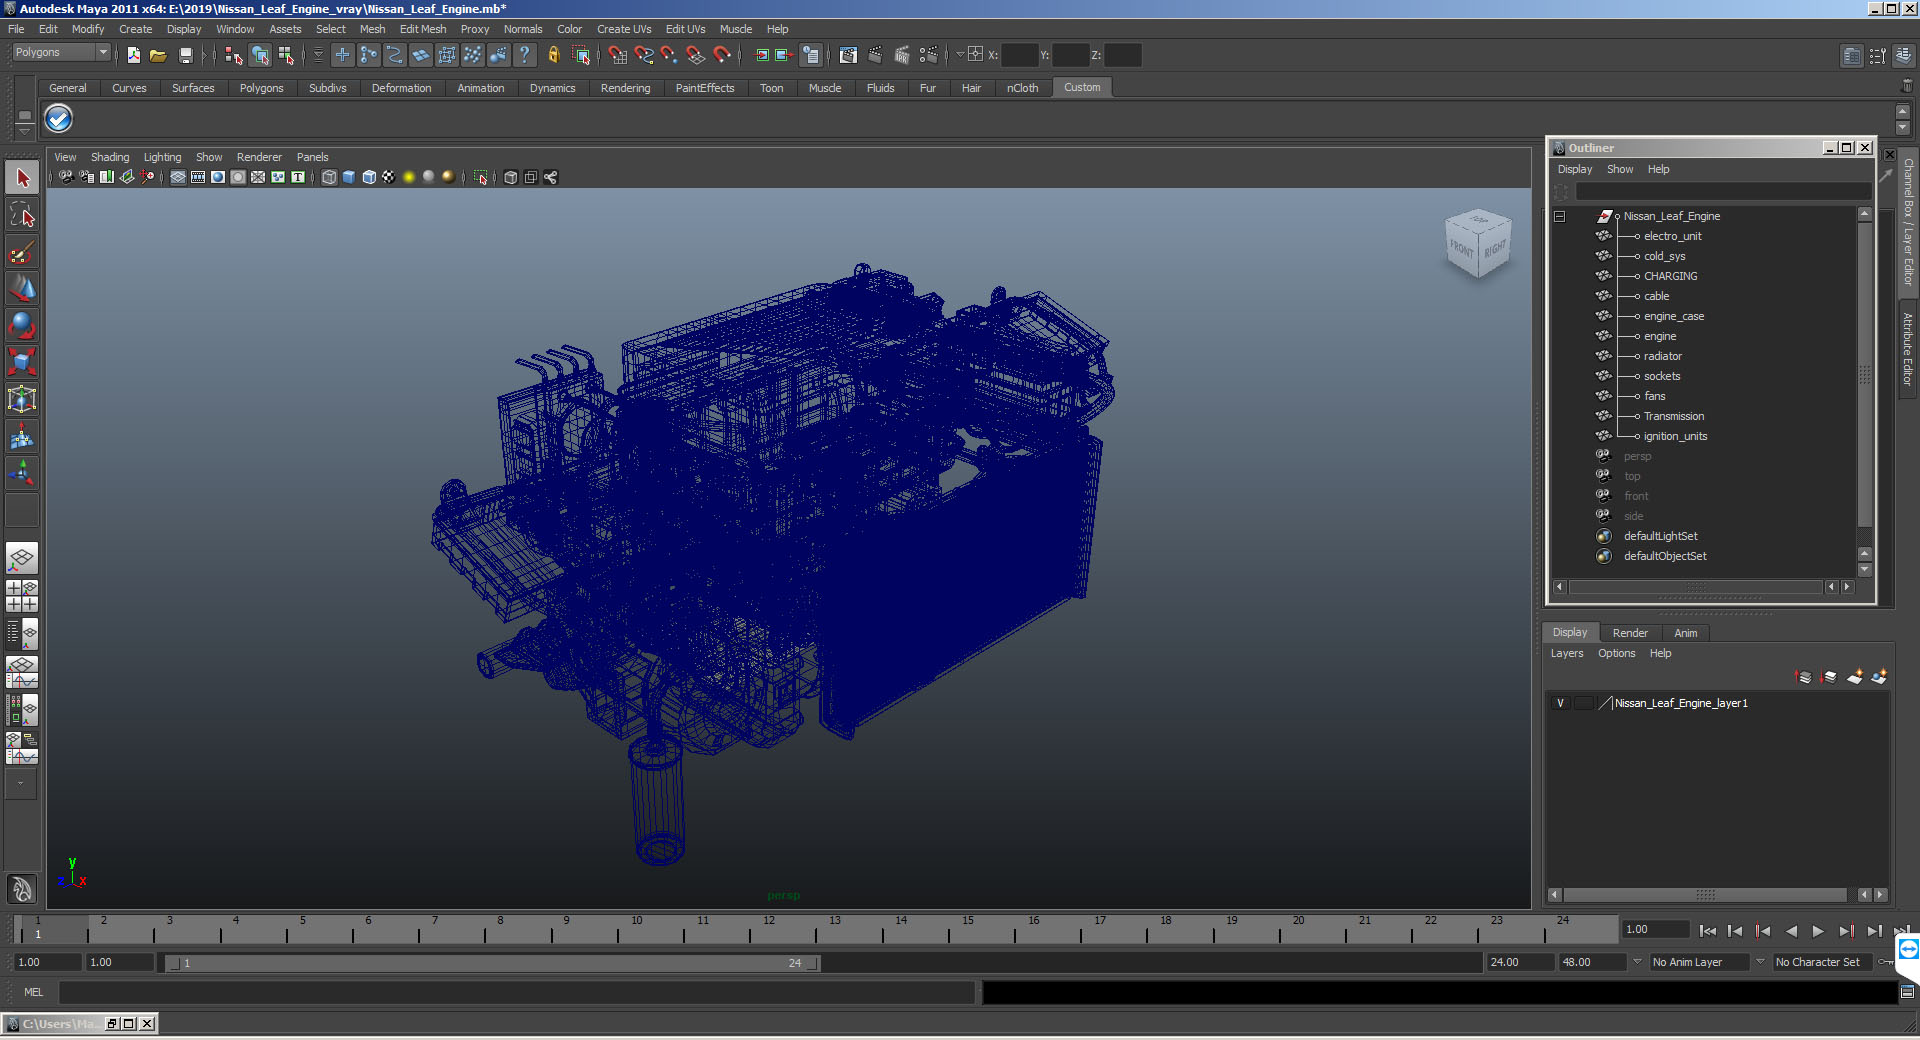
Task: Activate the Scale tool cube icon
Action: click(22, 362)
